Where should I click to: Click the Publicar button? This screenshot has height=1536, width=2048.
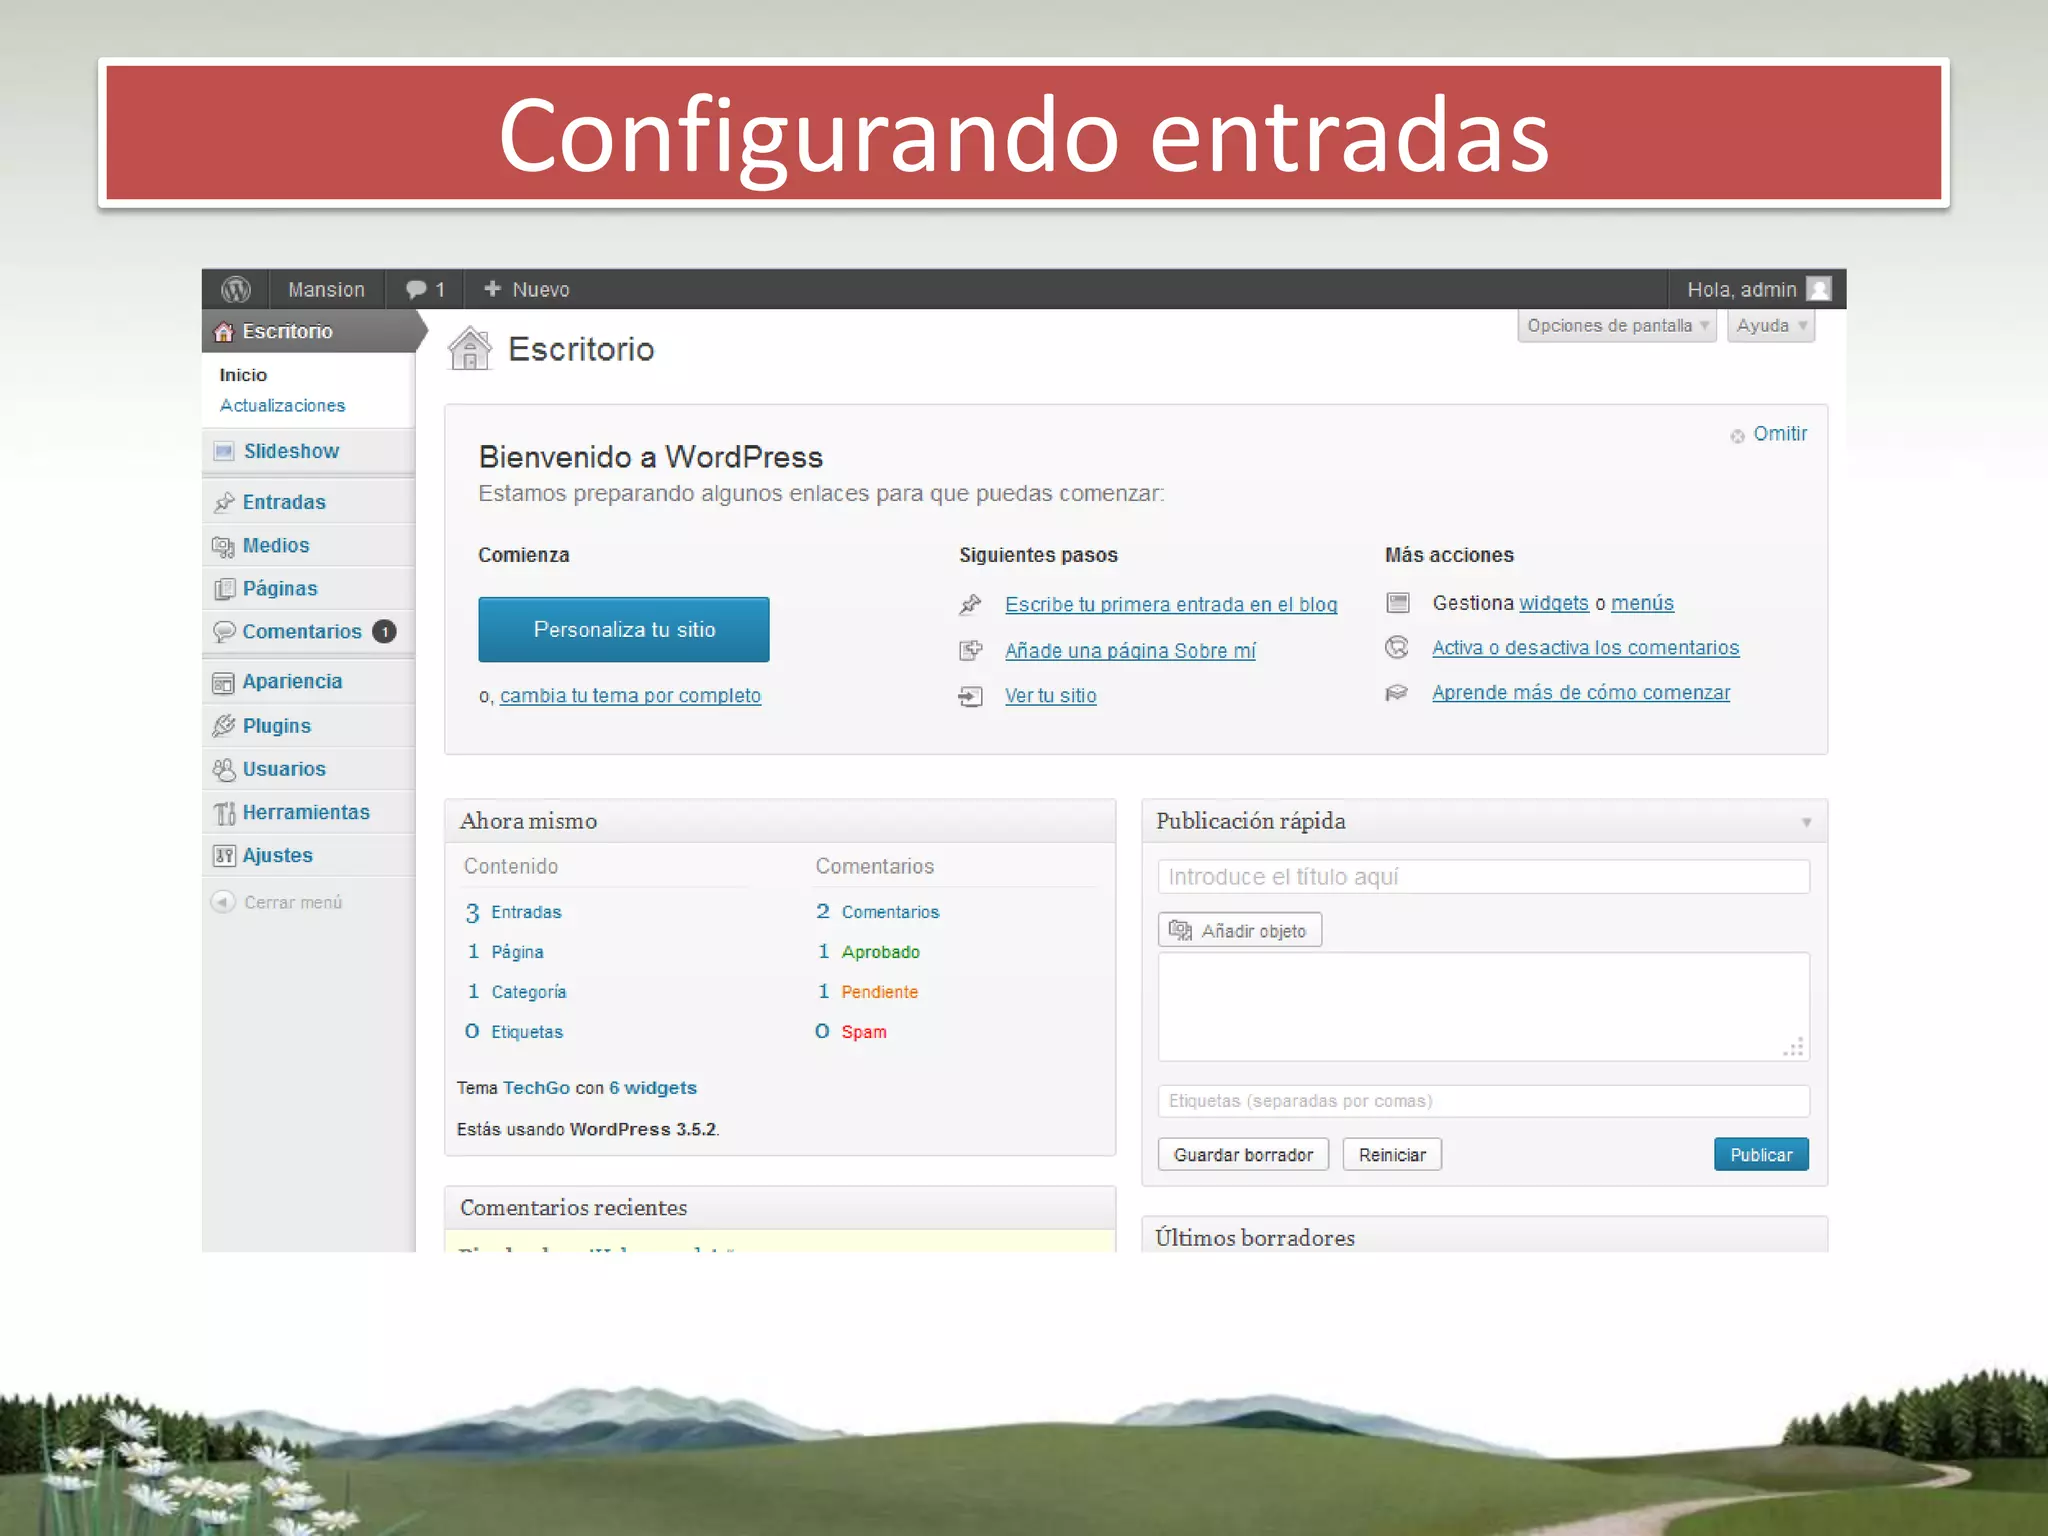click(1760, 1155)
